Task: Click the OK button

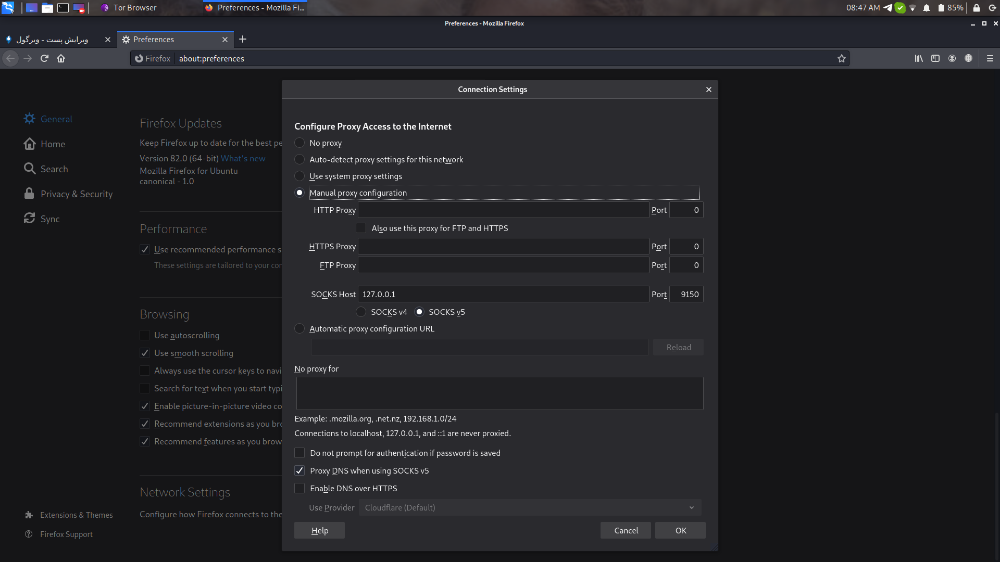Action: pyautogui.click(x=680, y=530)
